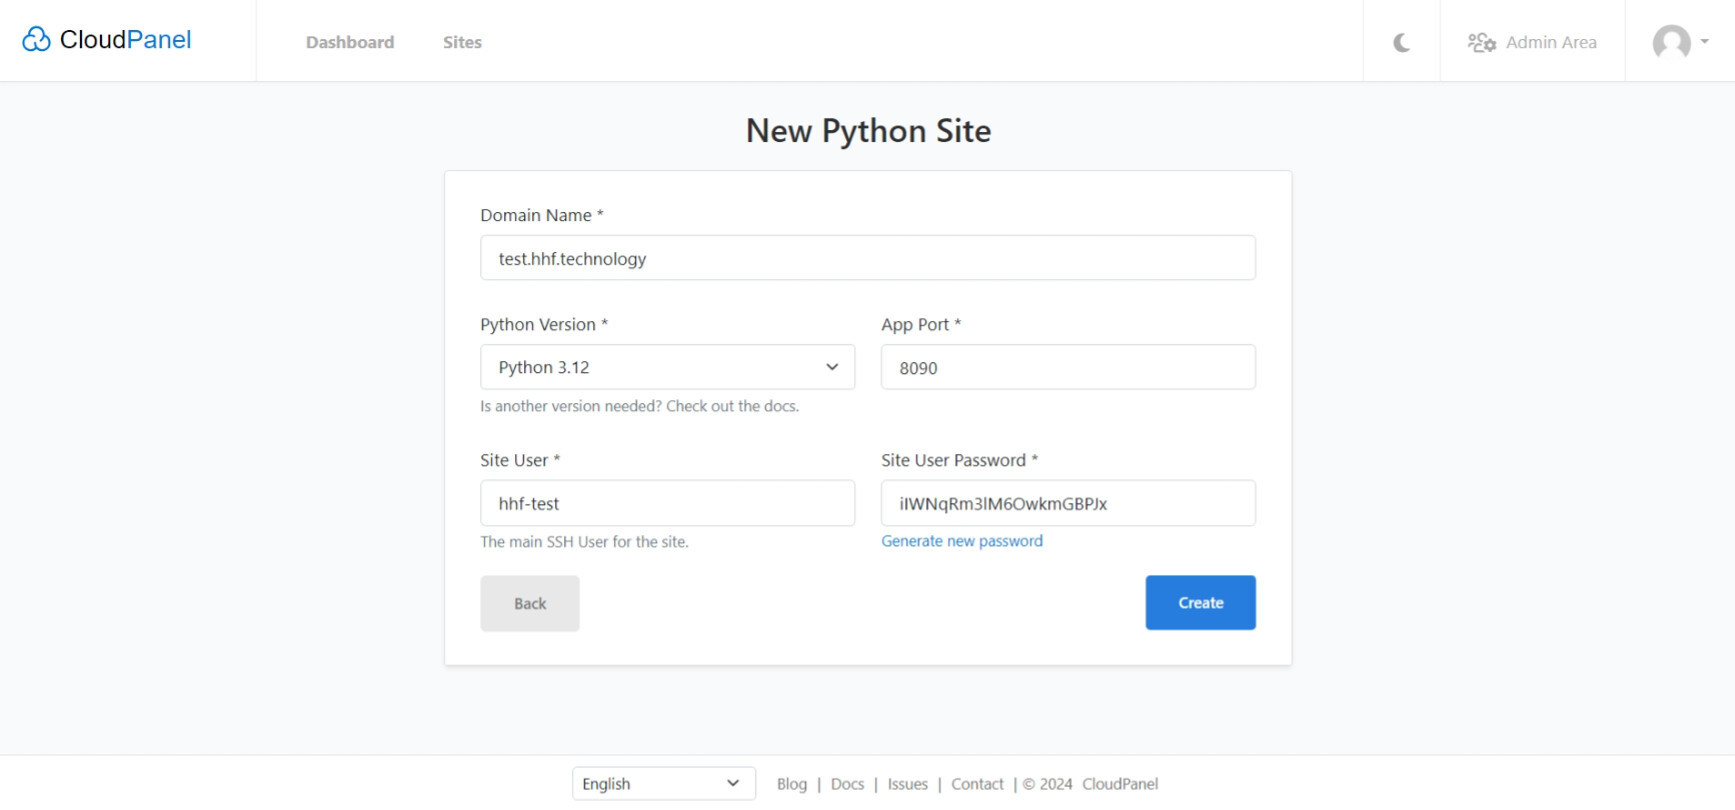Image resolution: width=1735 pixels, height=810 pixels.
Task: Click Generate new password link
Action: (962, 541)
